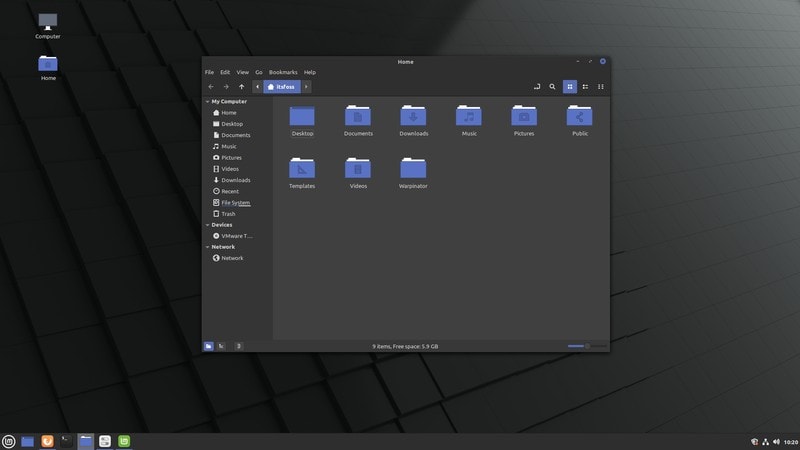
Task: Show sidebar tree view from status bar
Action: click(x=221, y=346)
